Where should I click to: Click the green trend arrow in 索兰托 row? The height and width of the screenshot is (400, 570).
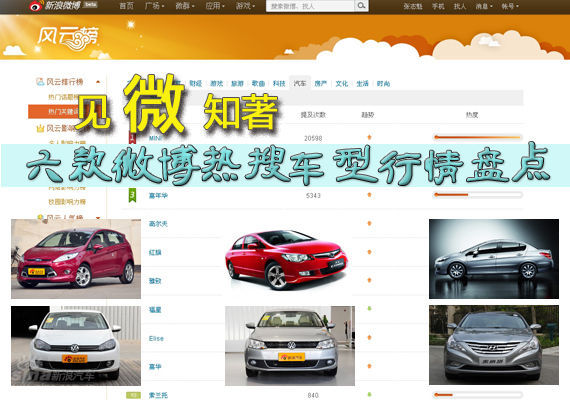coord(369,394)
